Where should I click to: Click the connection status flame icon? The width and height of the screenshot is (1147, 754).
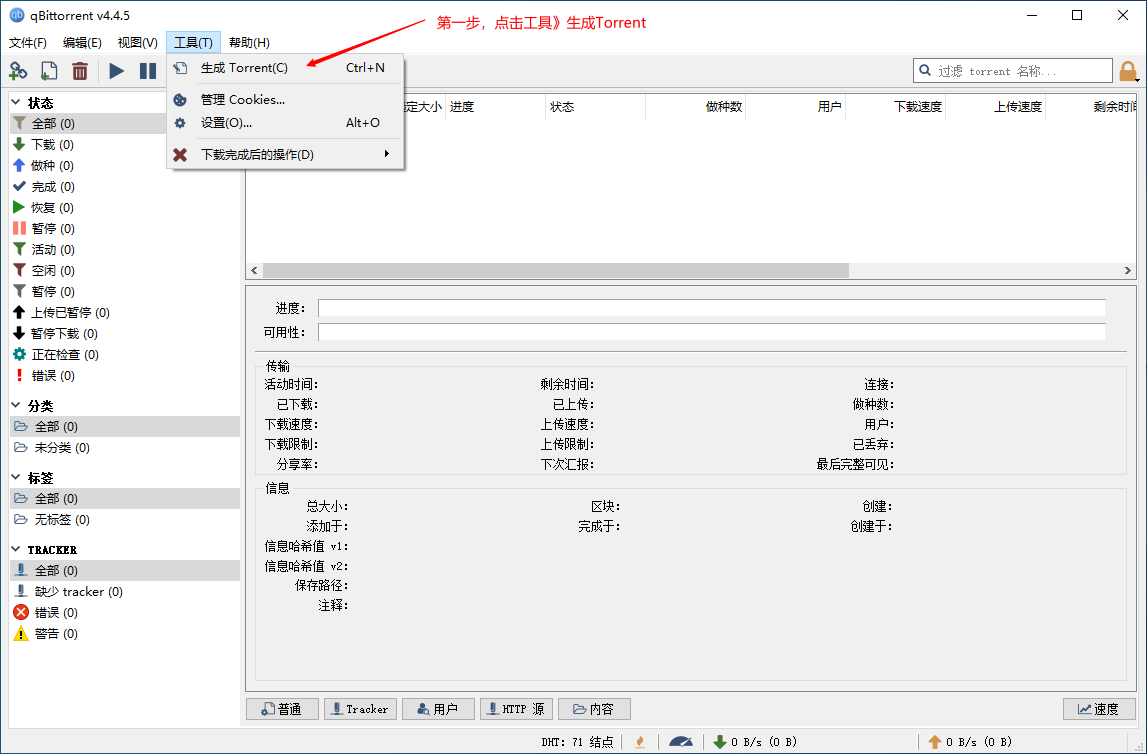tap(641, 742)
